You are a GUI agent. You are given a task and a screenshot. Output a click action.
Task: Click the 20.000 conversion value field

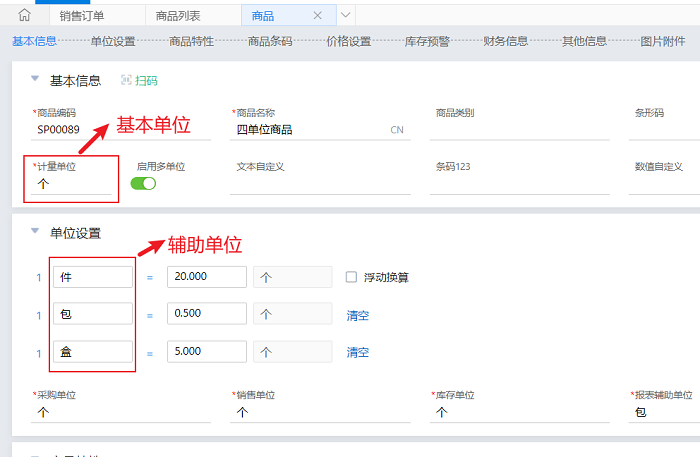click(207, 277)
